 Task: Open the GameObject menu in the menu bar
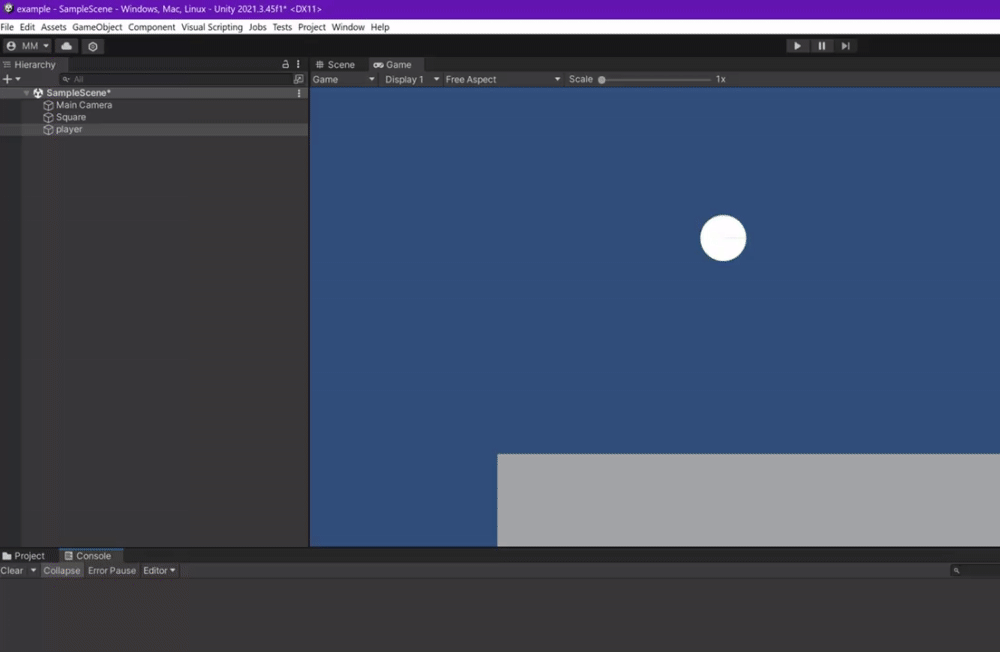[97, 27]
